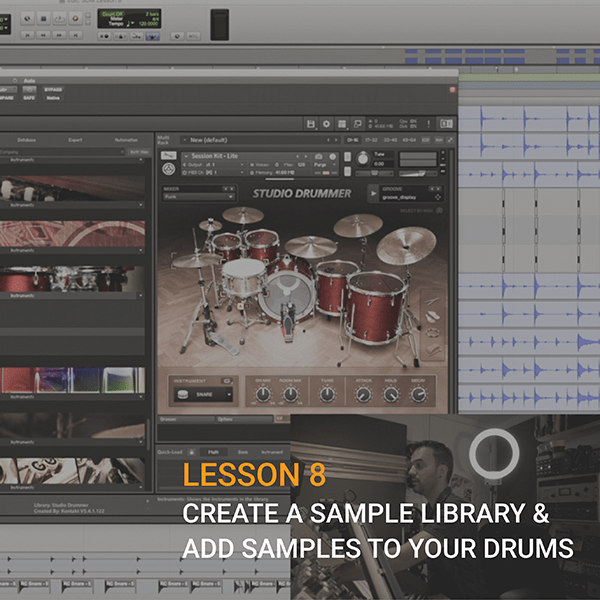Open the New (default) multi preset dropdown
Image resolution: width=600 pixels, height=600 pixels.
click(x=260, y=140)
